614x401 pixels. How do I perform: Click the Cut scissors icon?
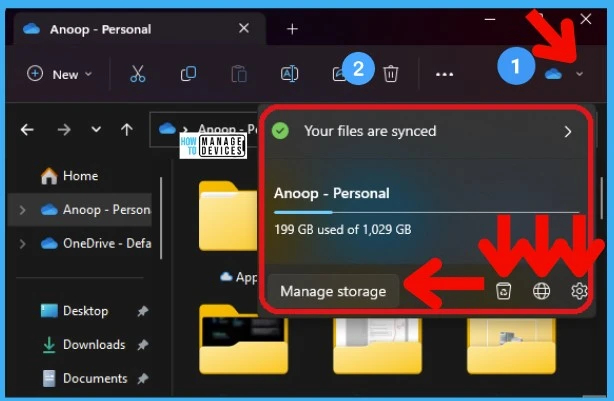137,74
